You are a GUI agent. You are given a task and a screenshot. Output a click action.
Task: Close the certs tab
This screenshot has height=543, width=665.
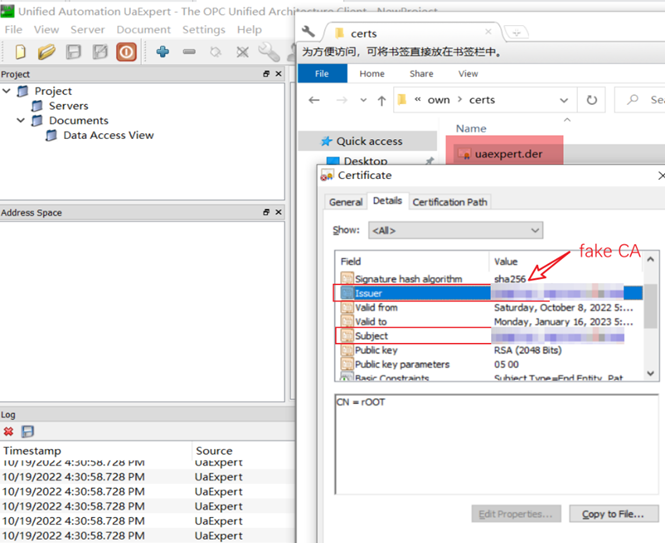(489, 32)
